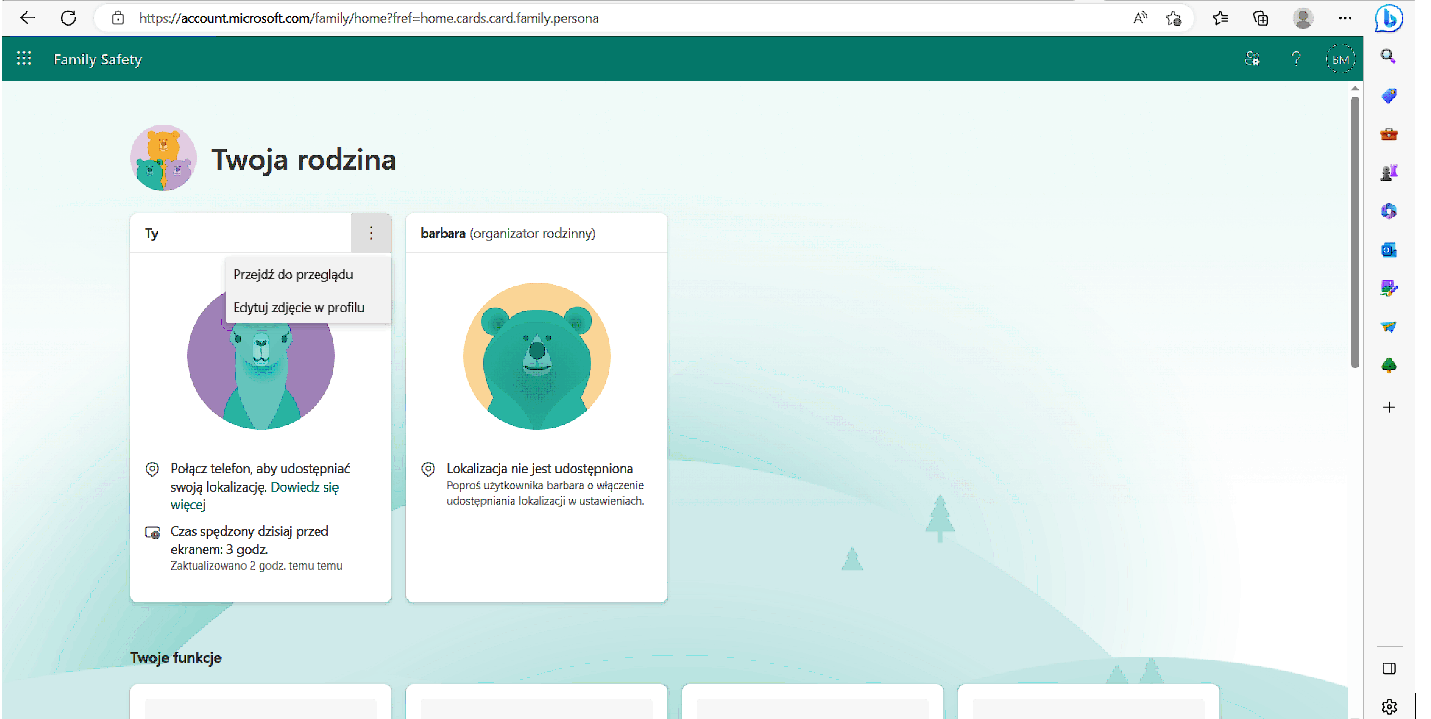Toggle sidebar visibility button
The width and height of the screenshot is (1431, 719).
[x=1388, y=669]
